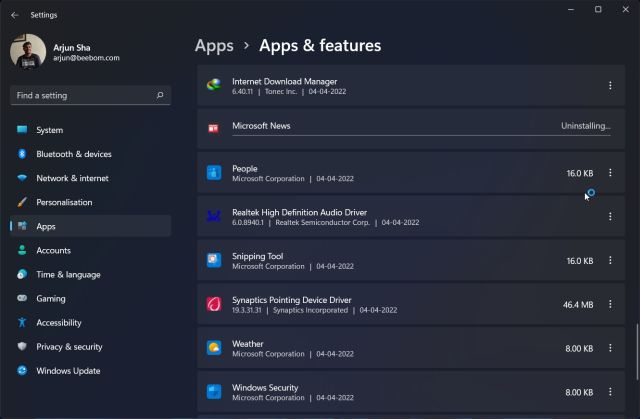The height and width of the screenshot is (419, 640).
Task: Expand options menu for Snipping Tool
Action: click(x=610, y=261)
